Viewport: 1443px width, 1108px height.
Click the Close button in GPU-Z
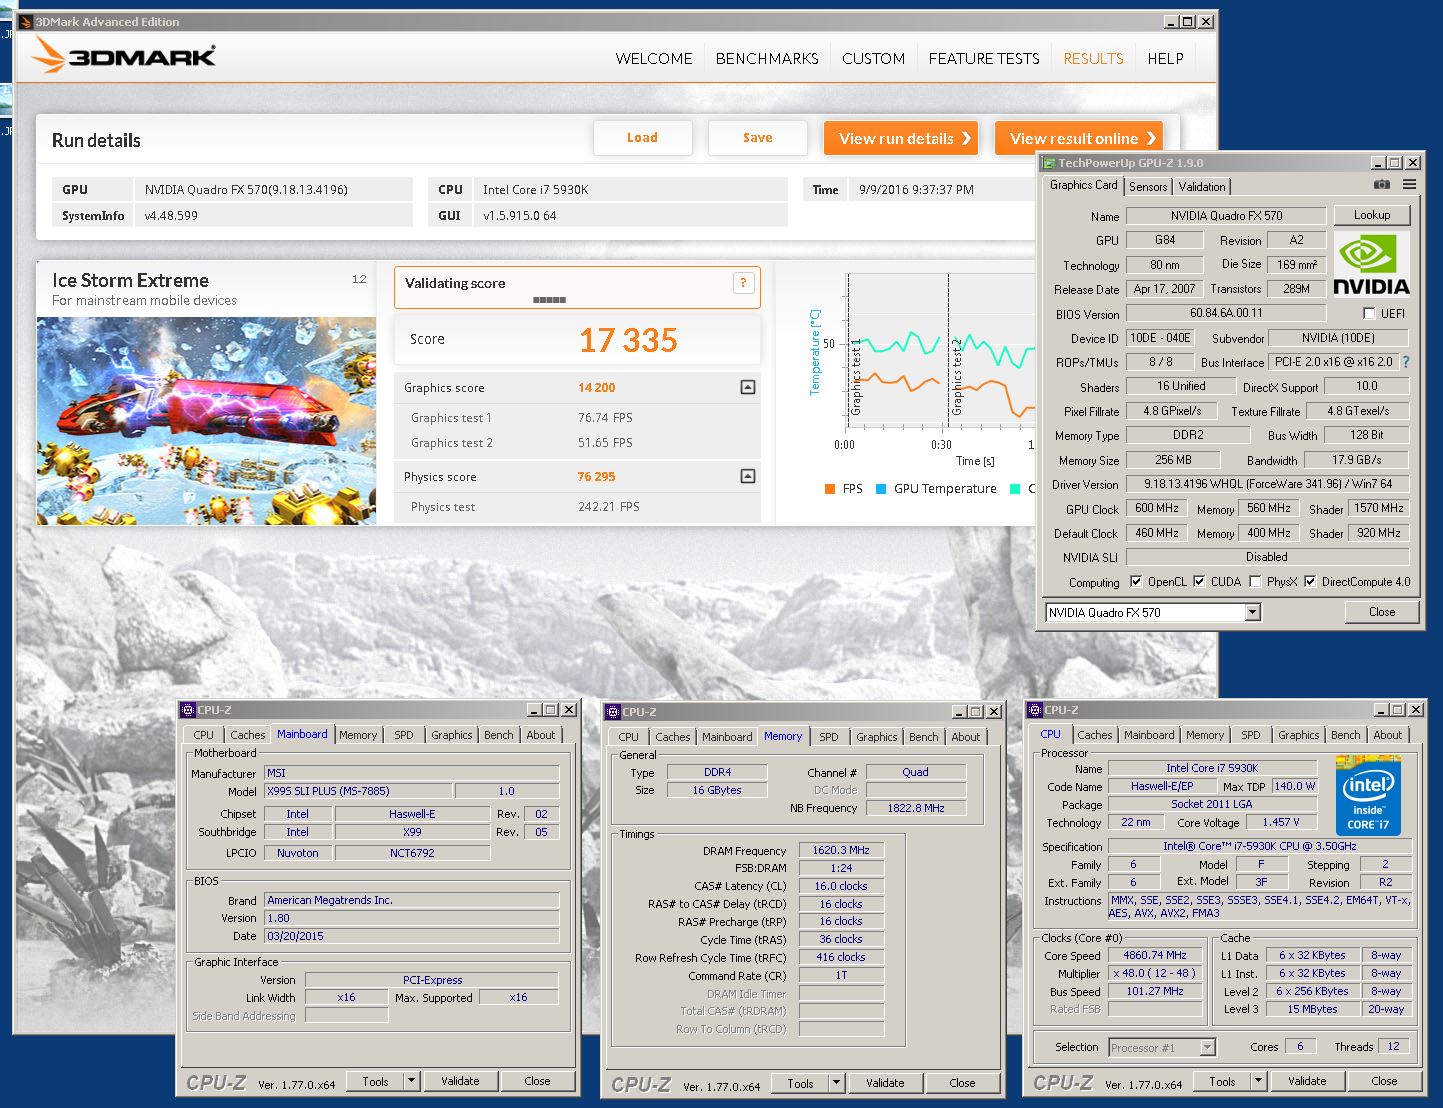(1381, 612)
